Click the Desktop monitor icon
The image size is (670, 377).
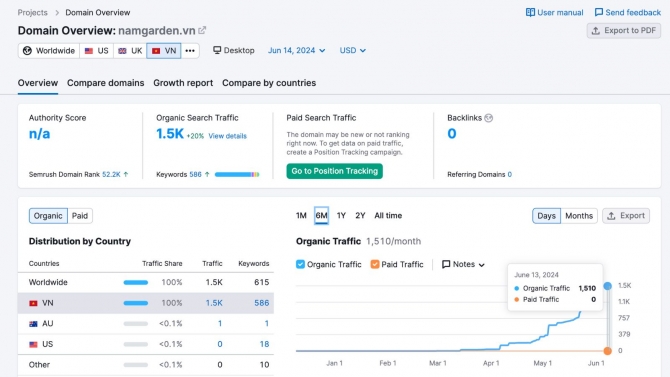(217, 50)
